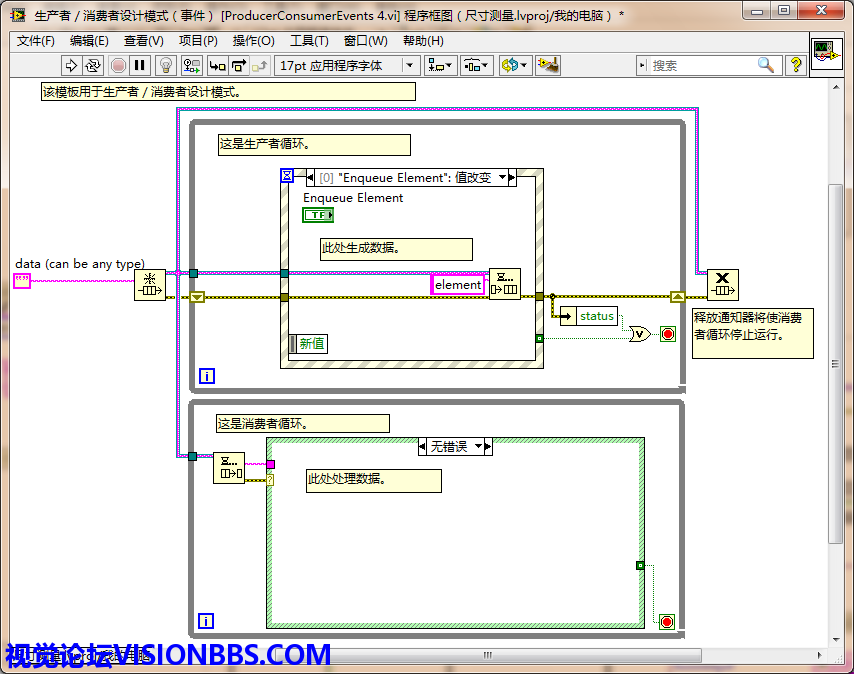Click the VI icon in top-right corner
854x674 pixels.
pyautogui.click(x=825, y=52)
